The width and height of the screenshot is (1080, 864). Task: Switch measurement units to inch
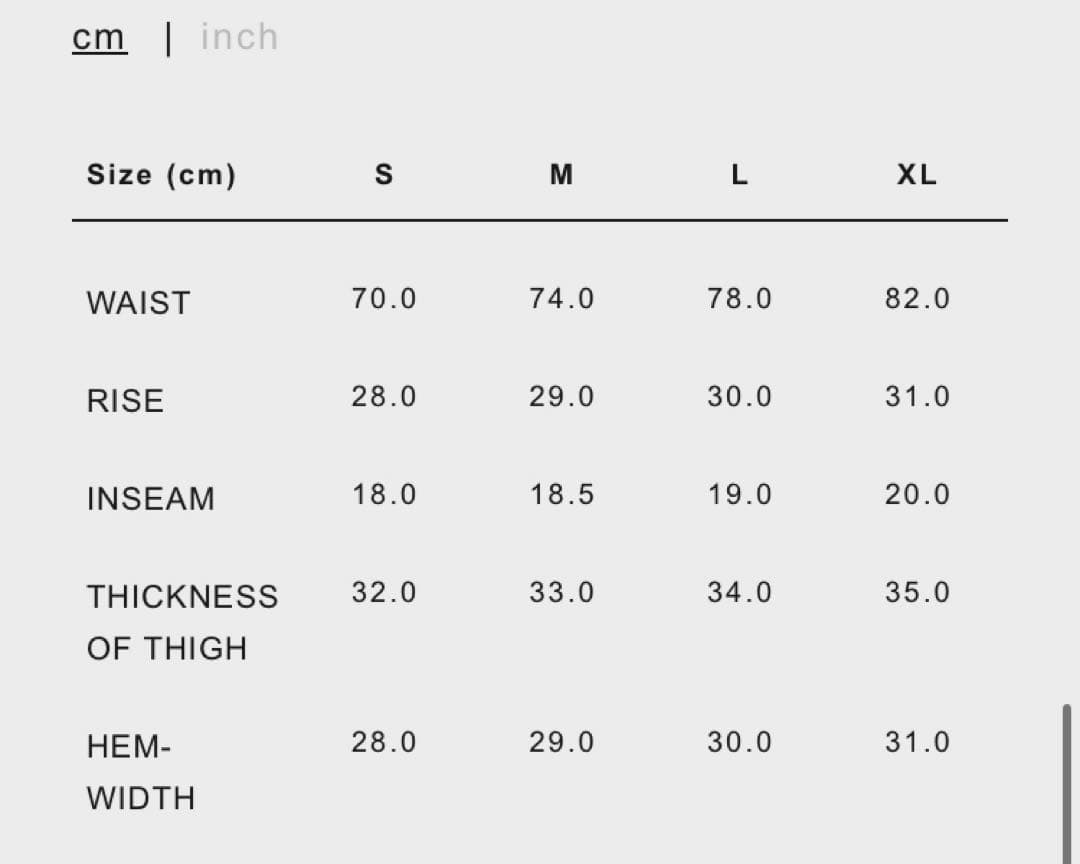(239, 37)
